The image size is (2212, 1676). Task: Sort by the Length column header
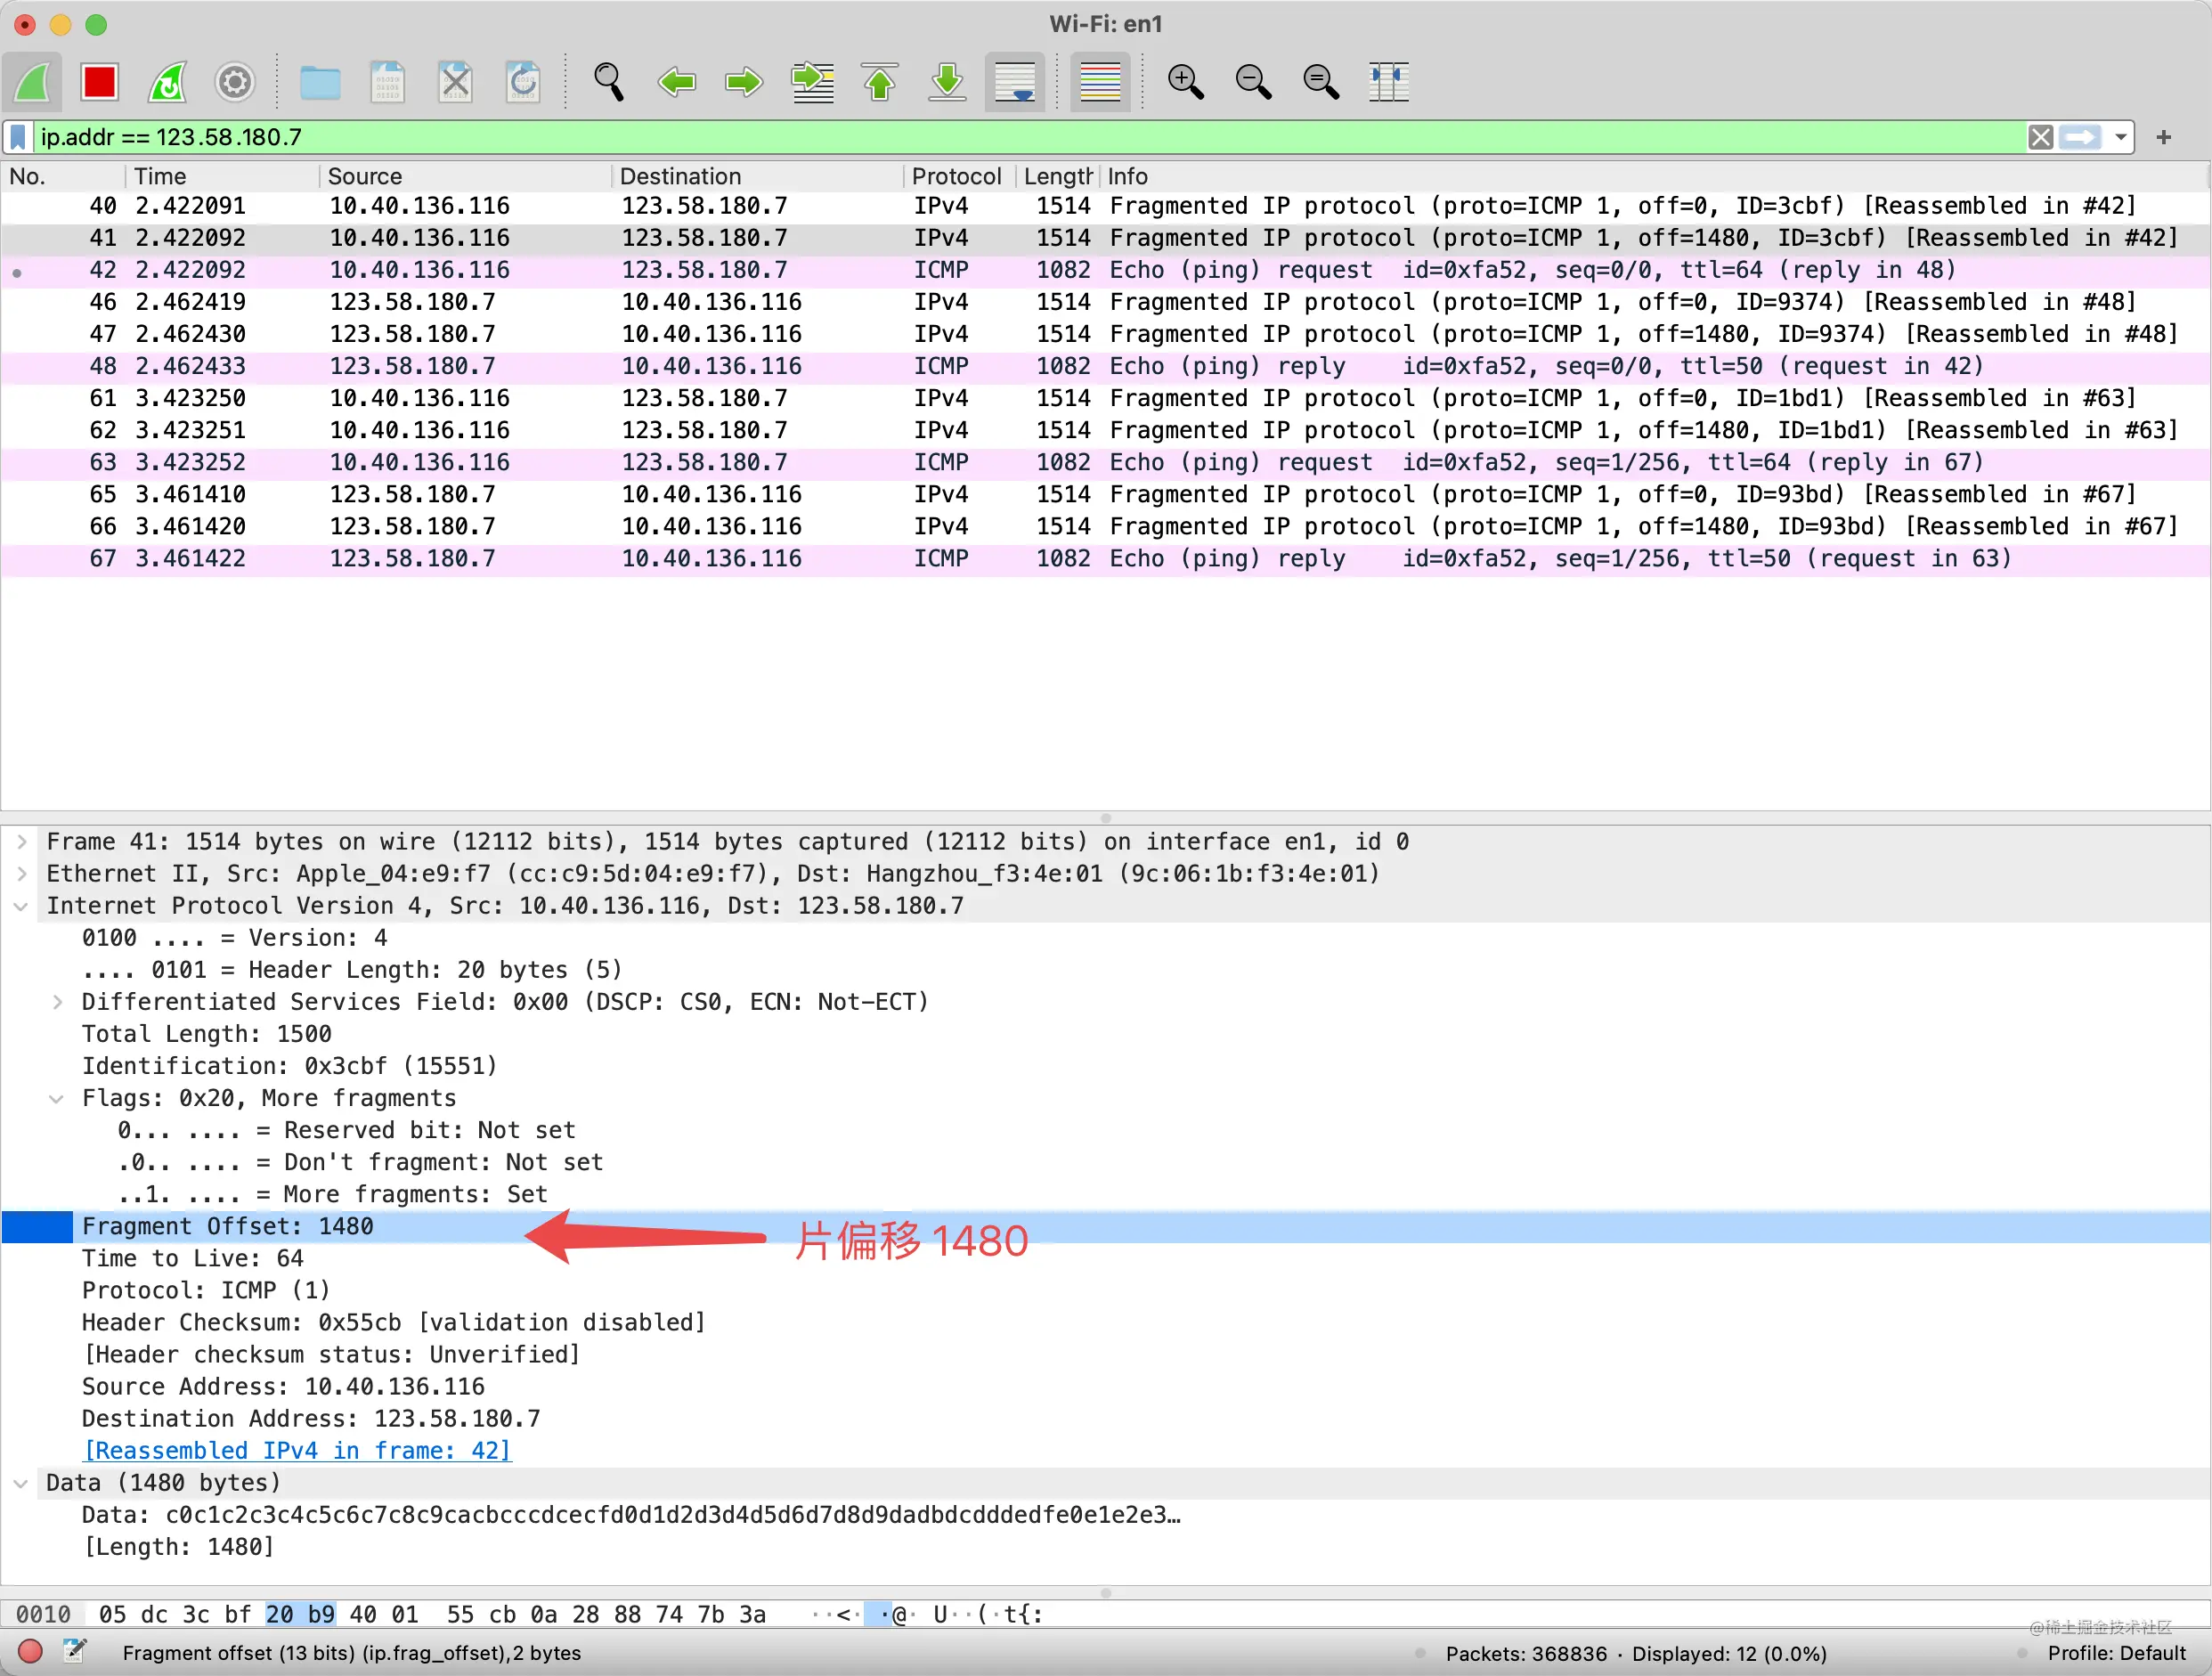point(1057,176)
